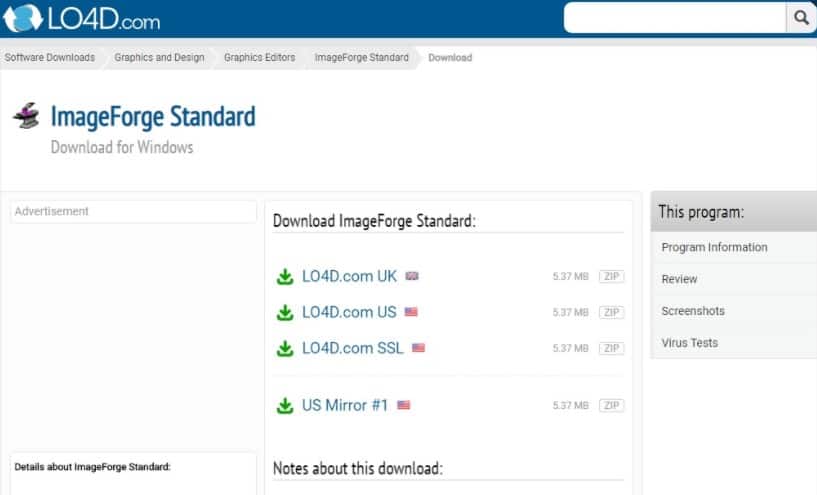Screen dimensions: 817x495
Task: Click green download arrow for LO4D.com US
Action: 285,313
